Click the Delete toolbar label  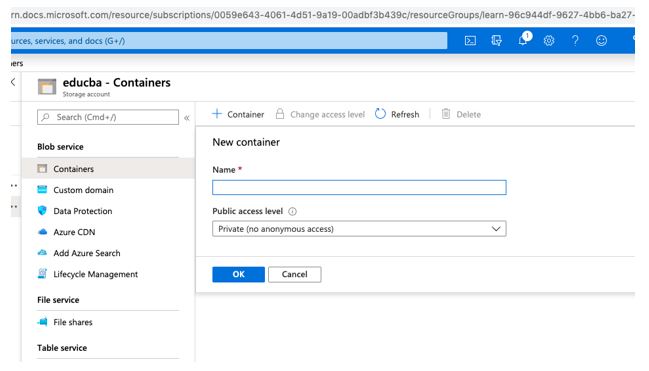(x=469, y=114)
